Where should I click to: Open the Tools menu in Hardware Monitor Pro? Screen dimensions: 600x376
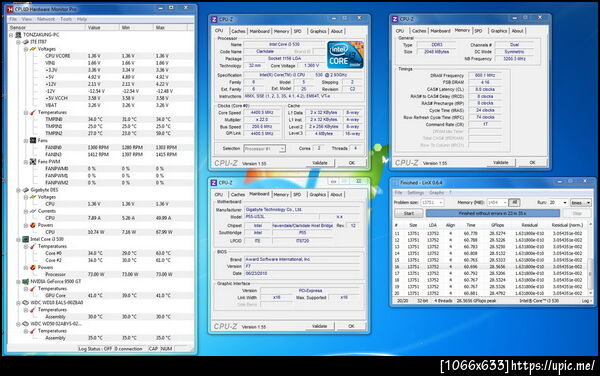(66, 19)
